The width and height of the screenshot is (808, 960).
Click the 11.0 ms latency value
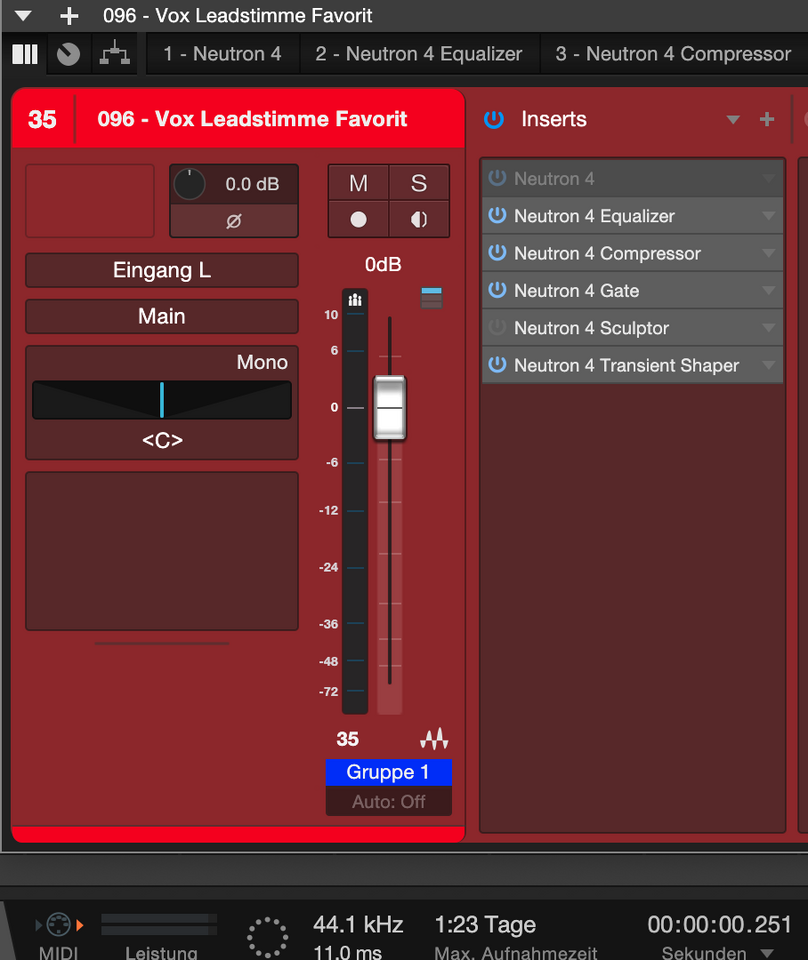pyautogui.click(x=348, y=953)
